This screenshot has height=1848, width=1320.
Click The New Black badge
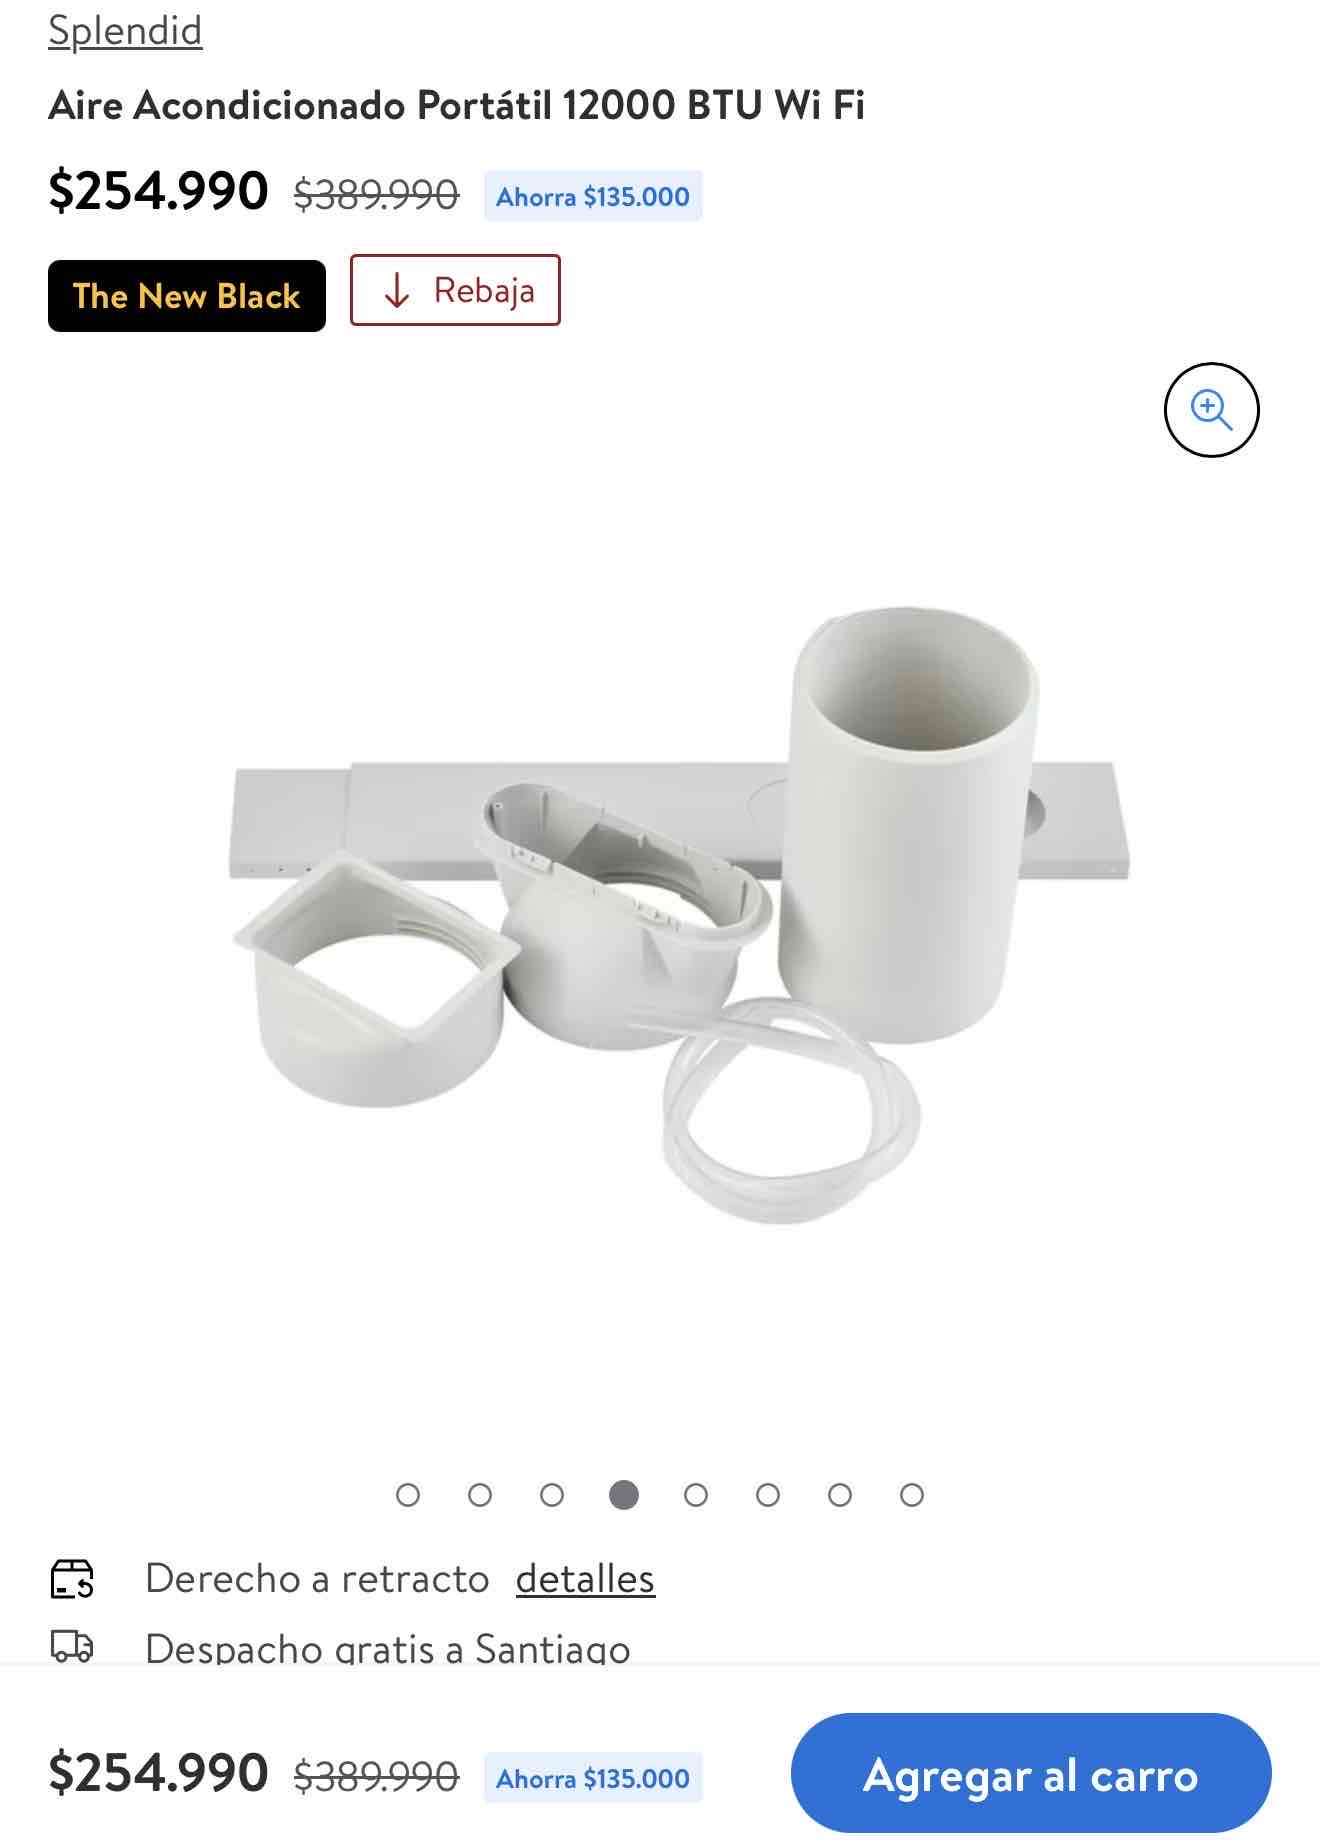(x=187, y=296)
